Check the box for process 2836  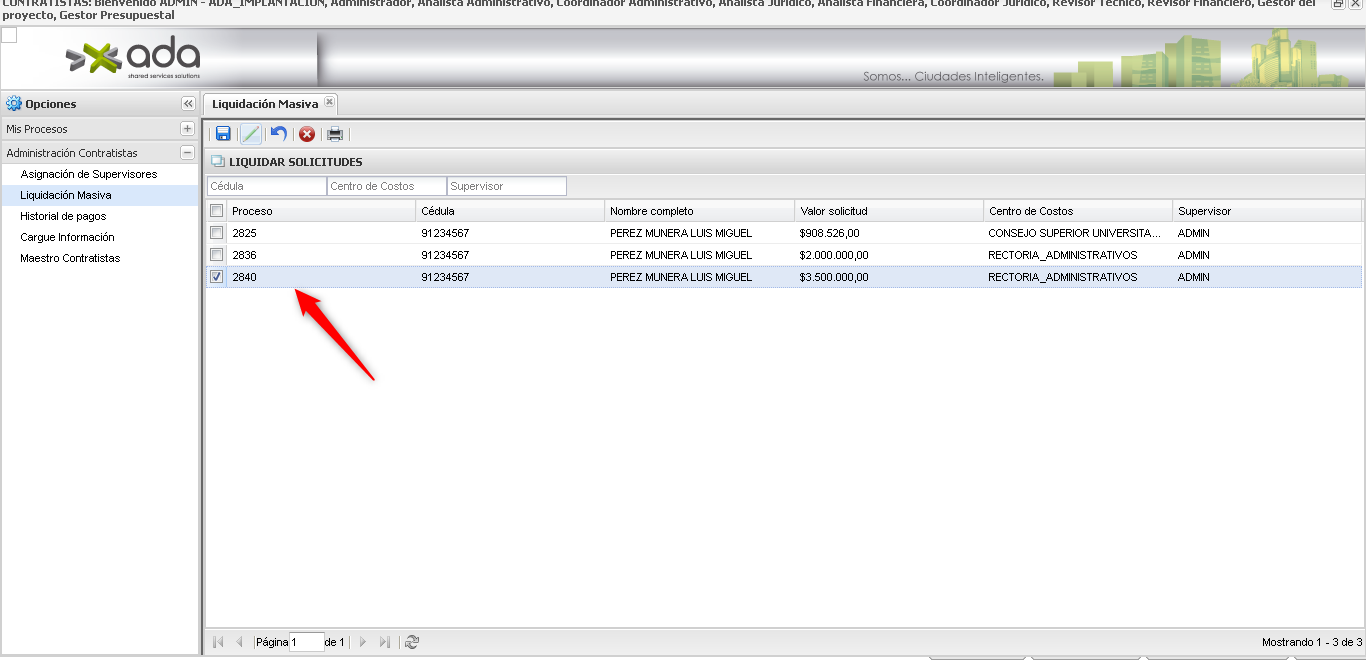point(216,255)
